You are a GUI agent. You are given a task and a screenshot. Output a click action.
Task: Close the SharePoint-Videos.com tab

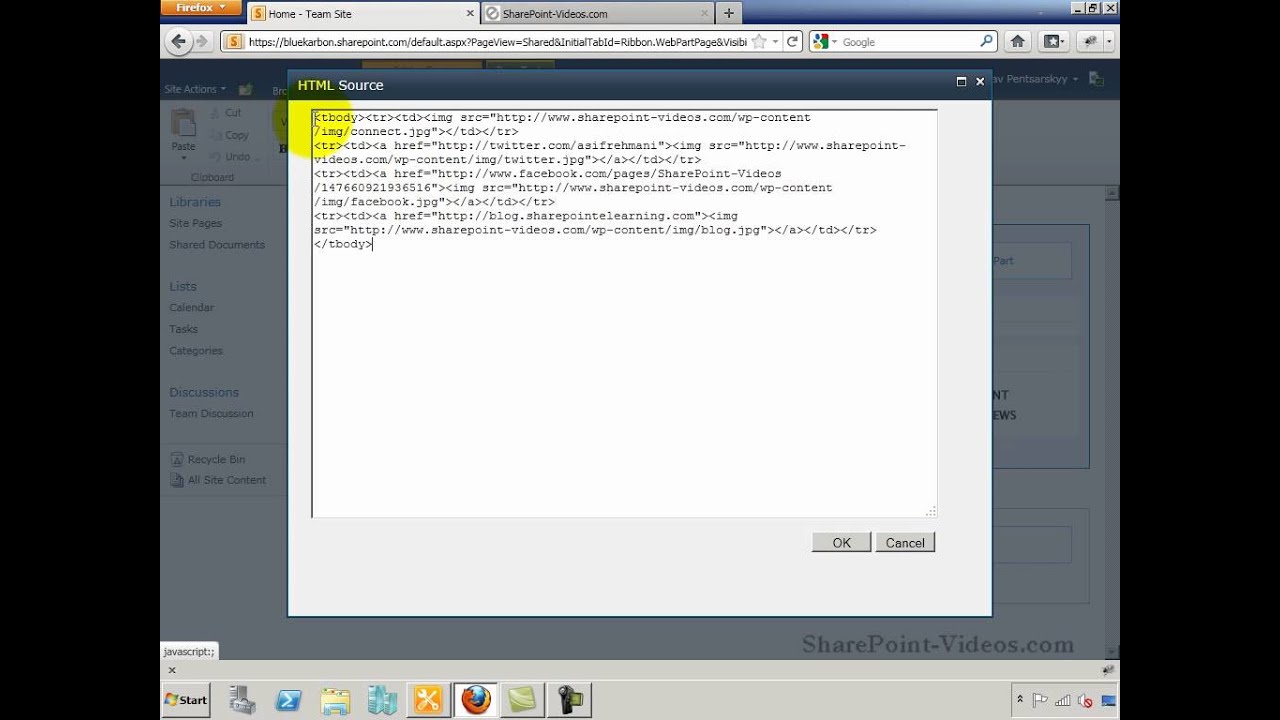pyautogui.click(x=704, y=14)
